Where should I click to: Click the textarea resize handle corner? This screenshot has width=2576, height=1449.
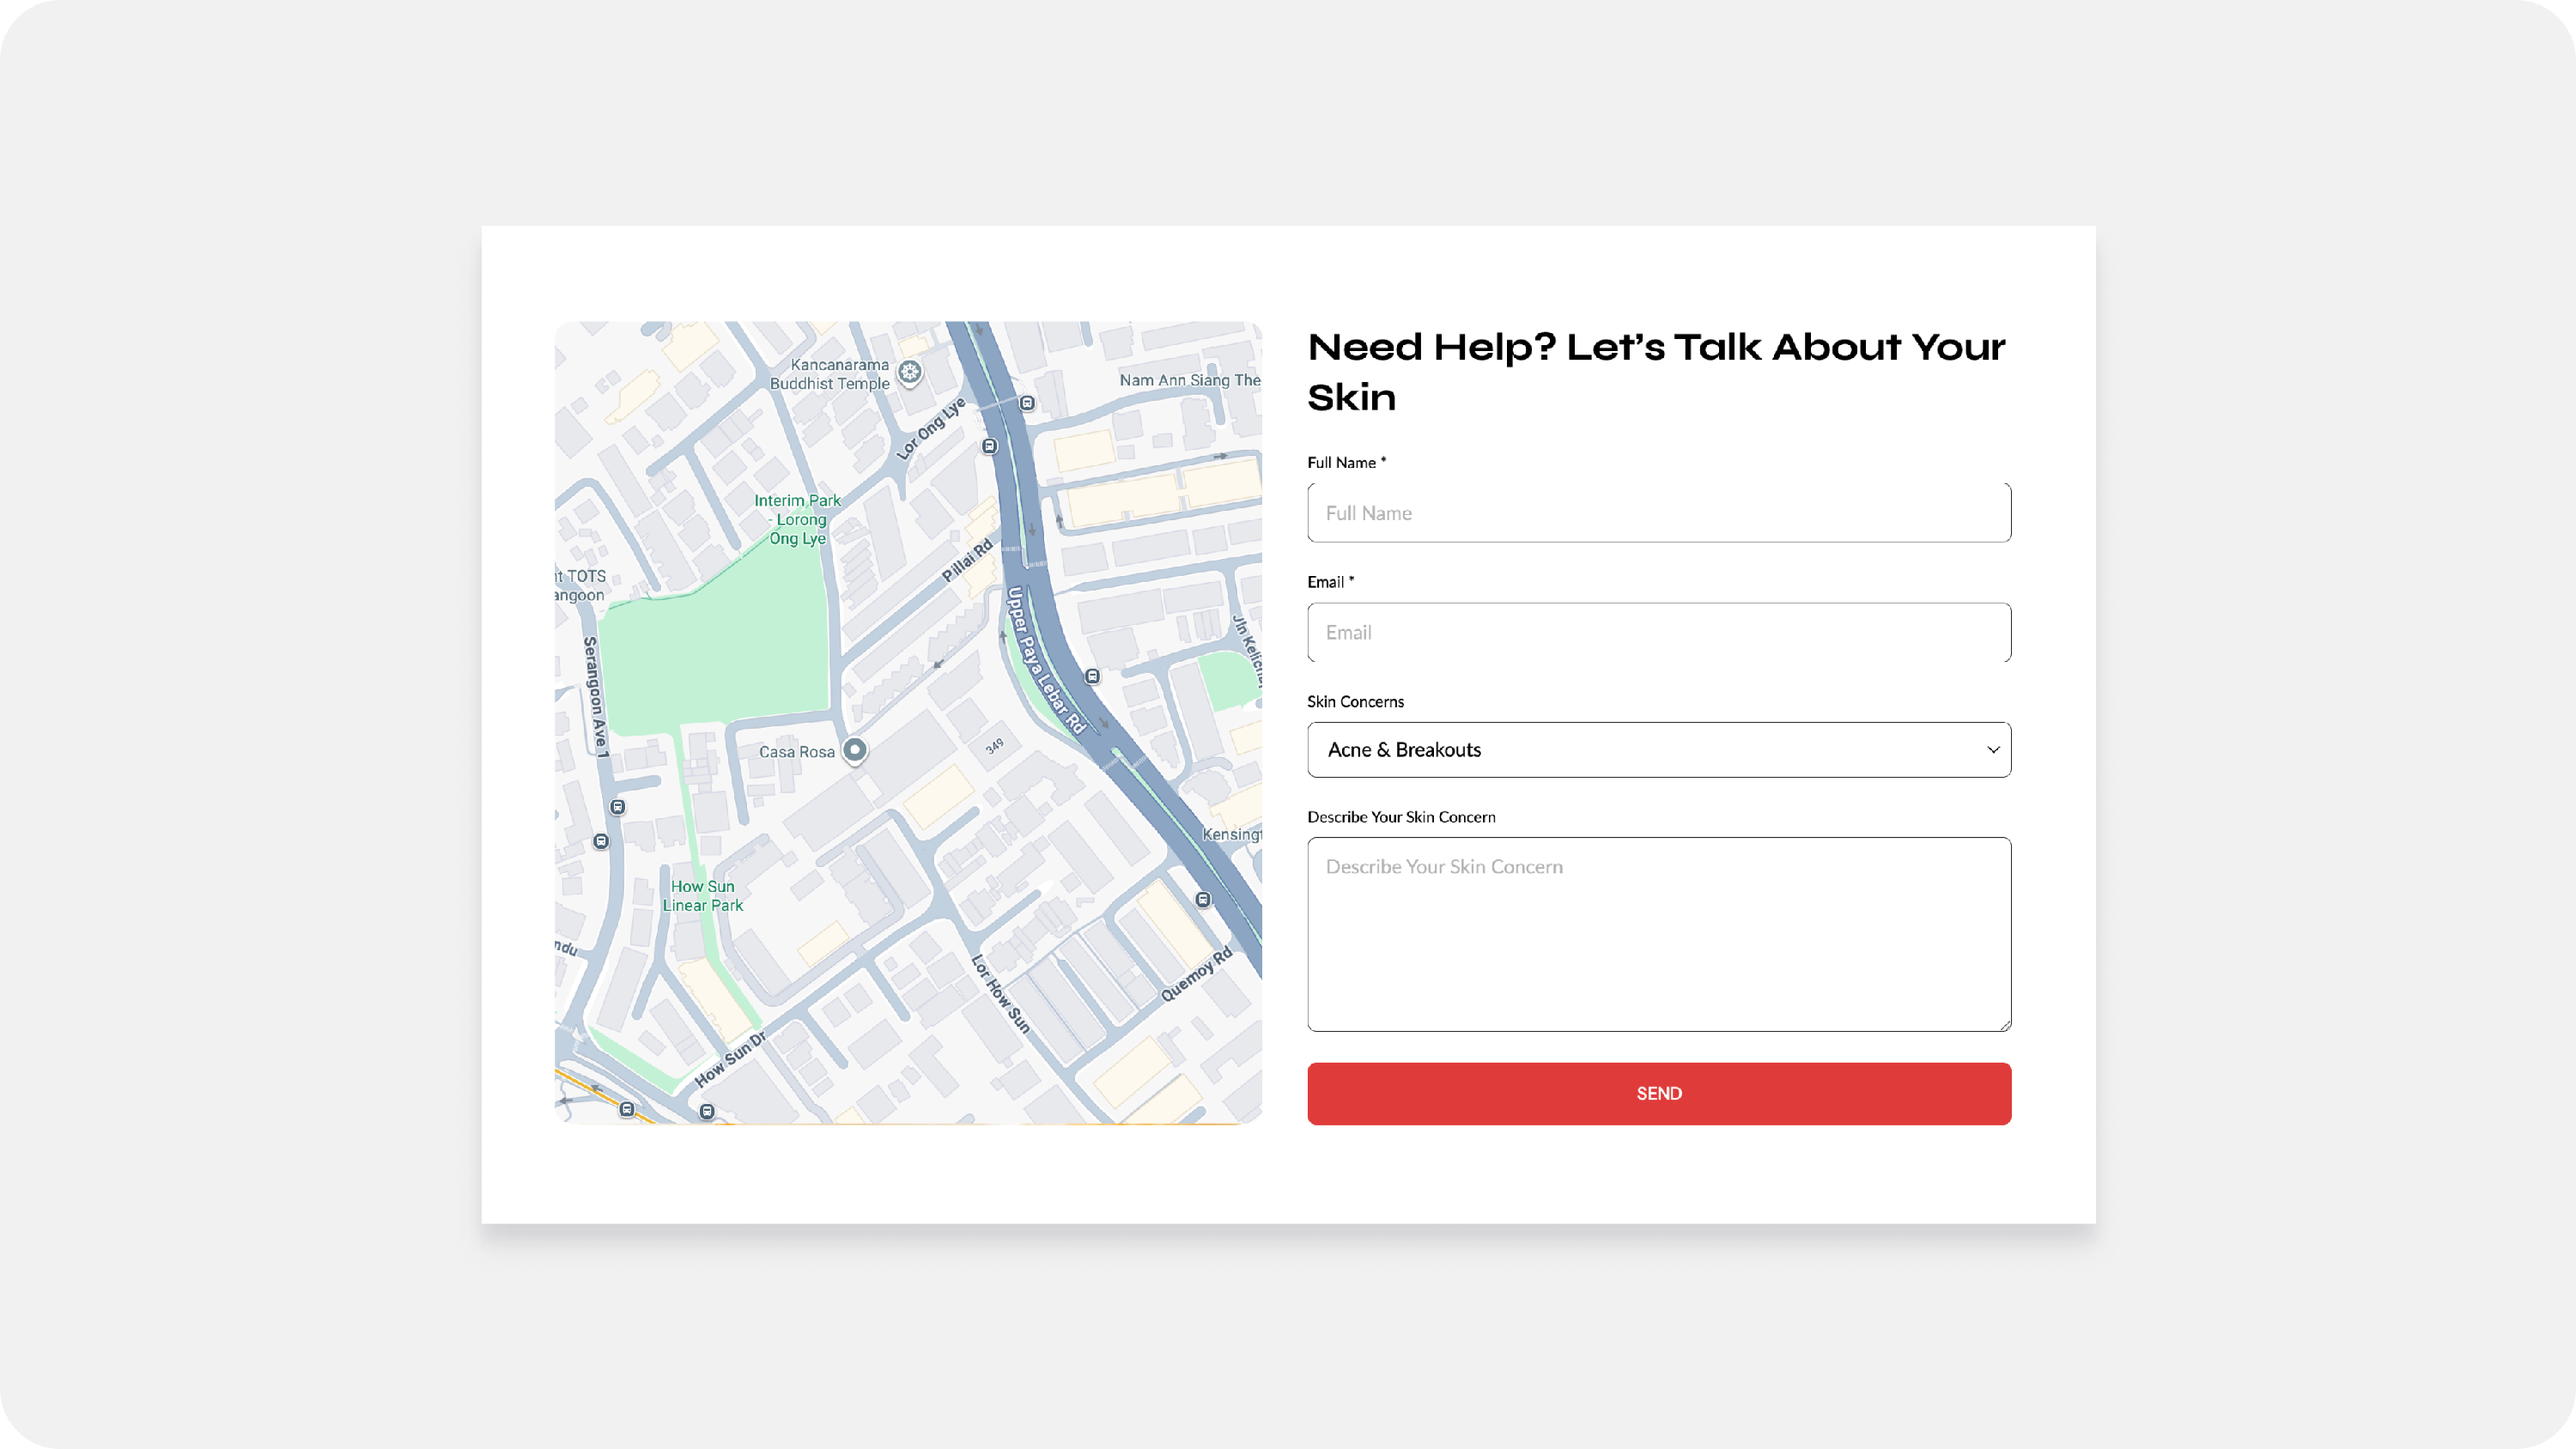(2004, 1024)
